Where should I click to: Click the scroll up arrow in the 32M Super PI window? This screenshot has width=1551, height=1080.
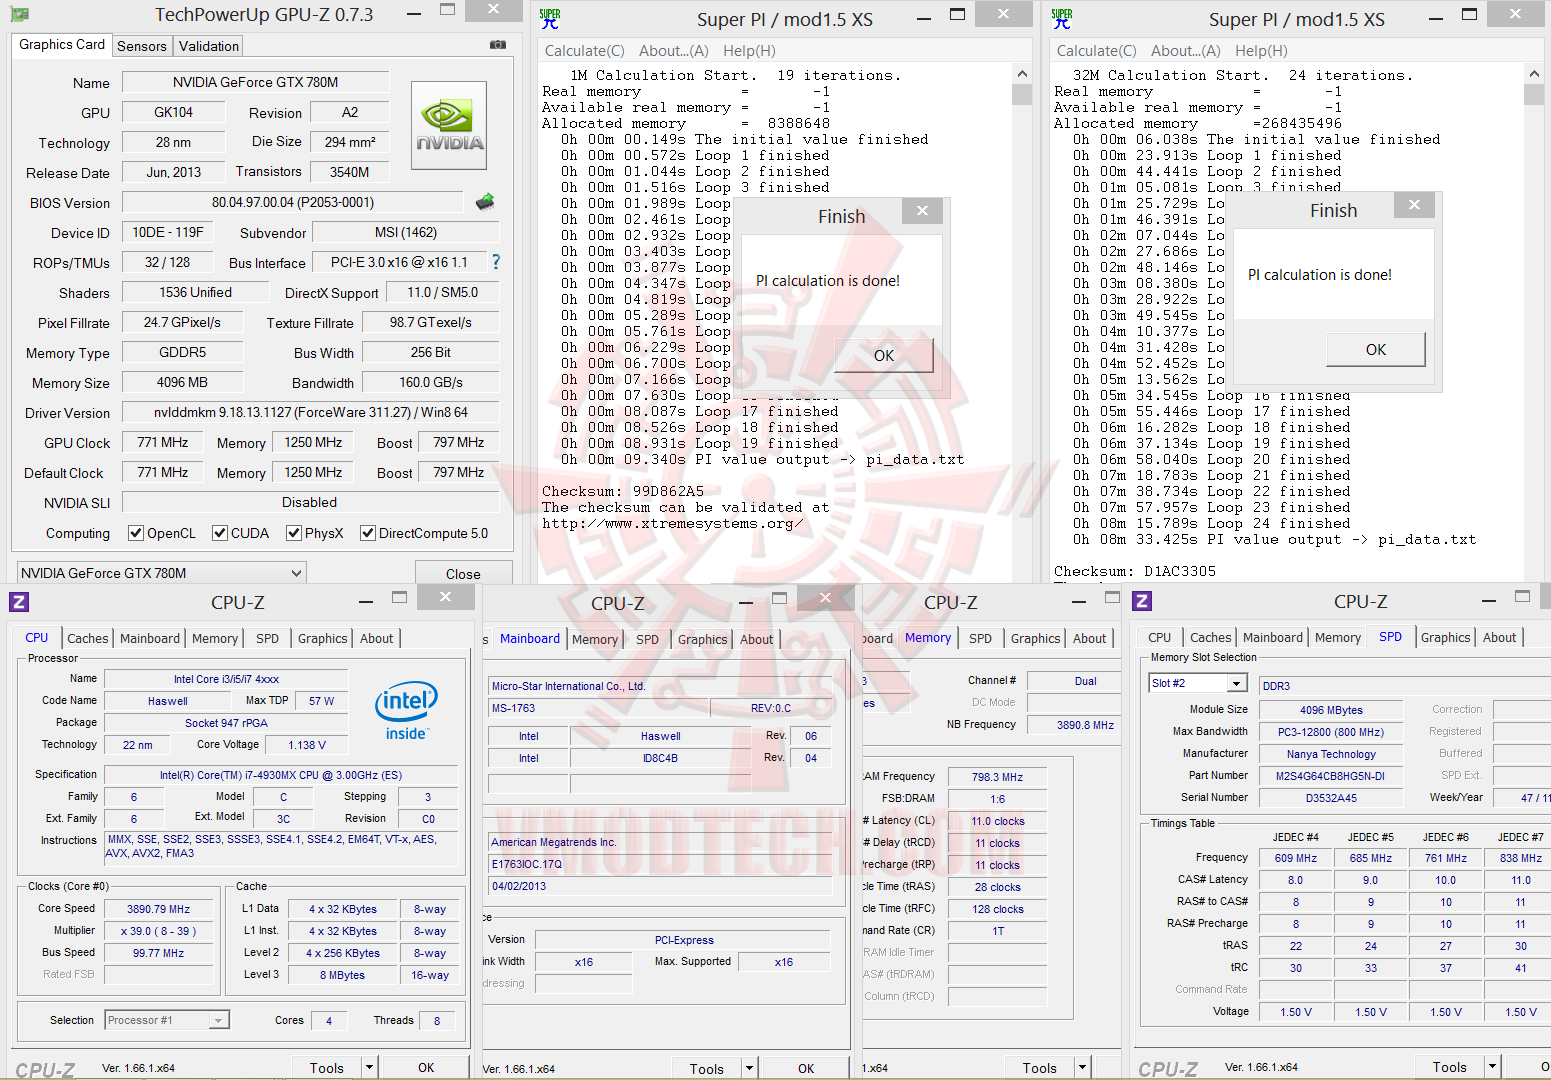(1534, 74)
